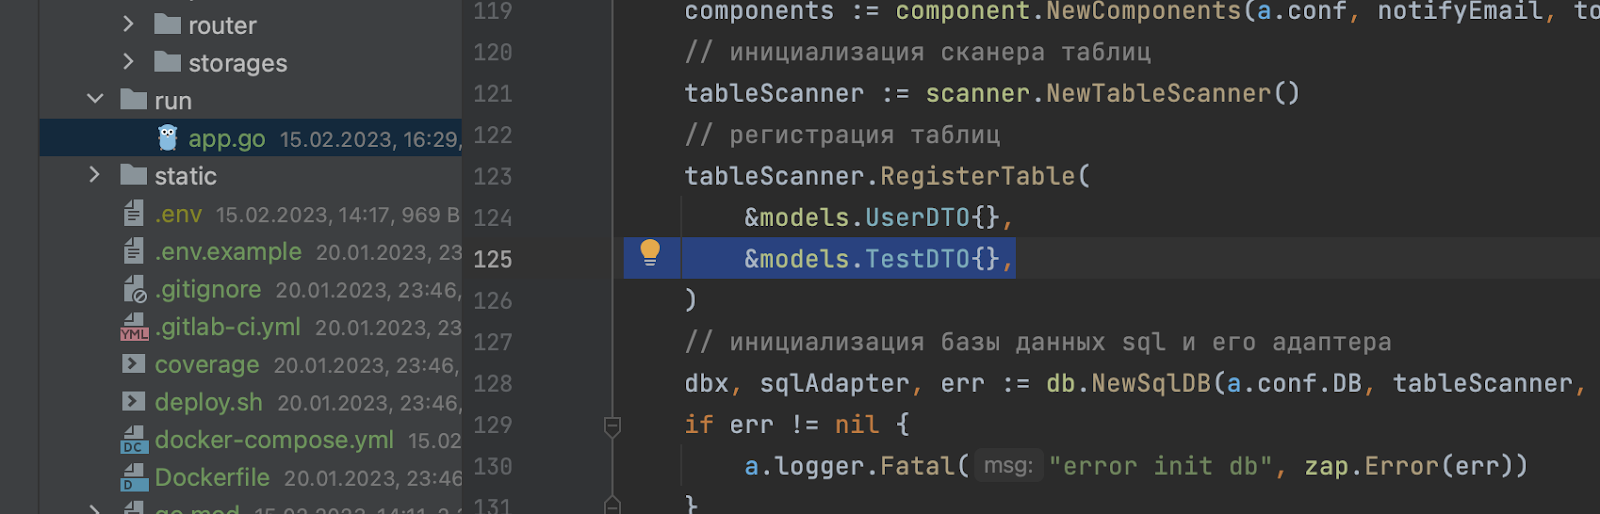
Task: Select the app.go file in project tree
Action: [x=227, y=139]
